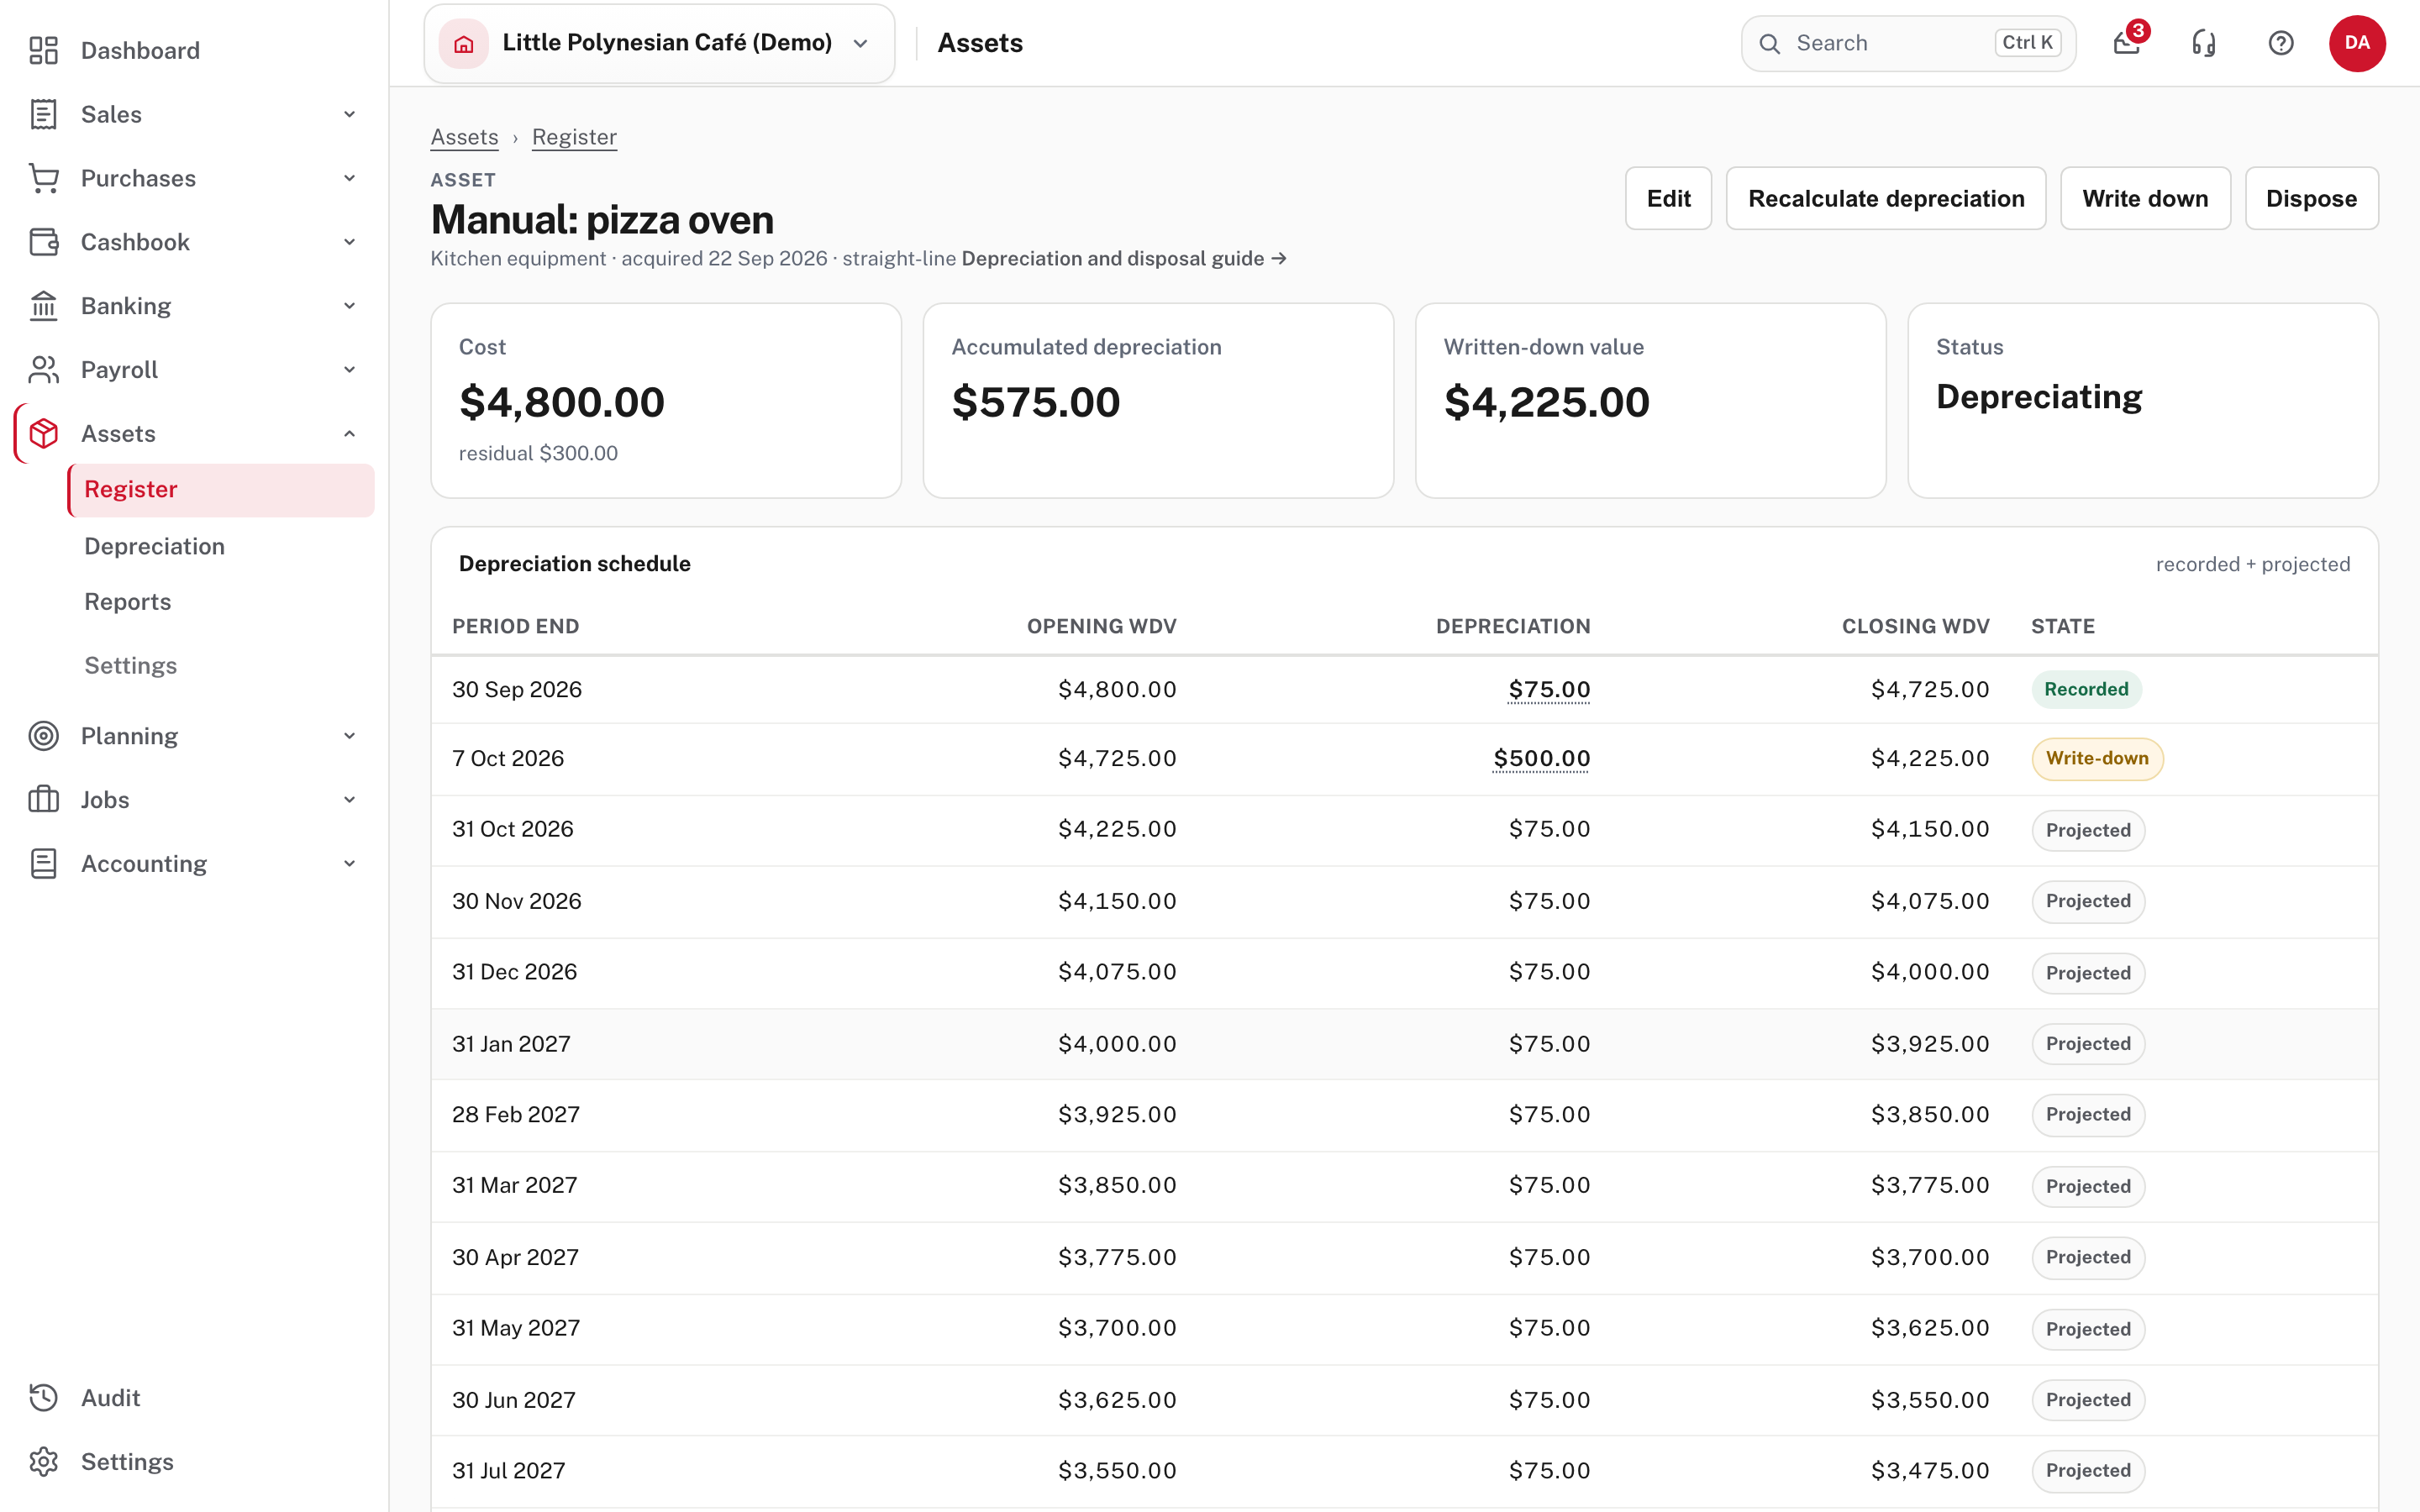Open the $75.00 depreciation entry for 30 Sep 2026
This screenshot has height=1512, width=2420.
coord(1549,690)
